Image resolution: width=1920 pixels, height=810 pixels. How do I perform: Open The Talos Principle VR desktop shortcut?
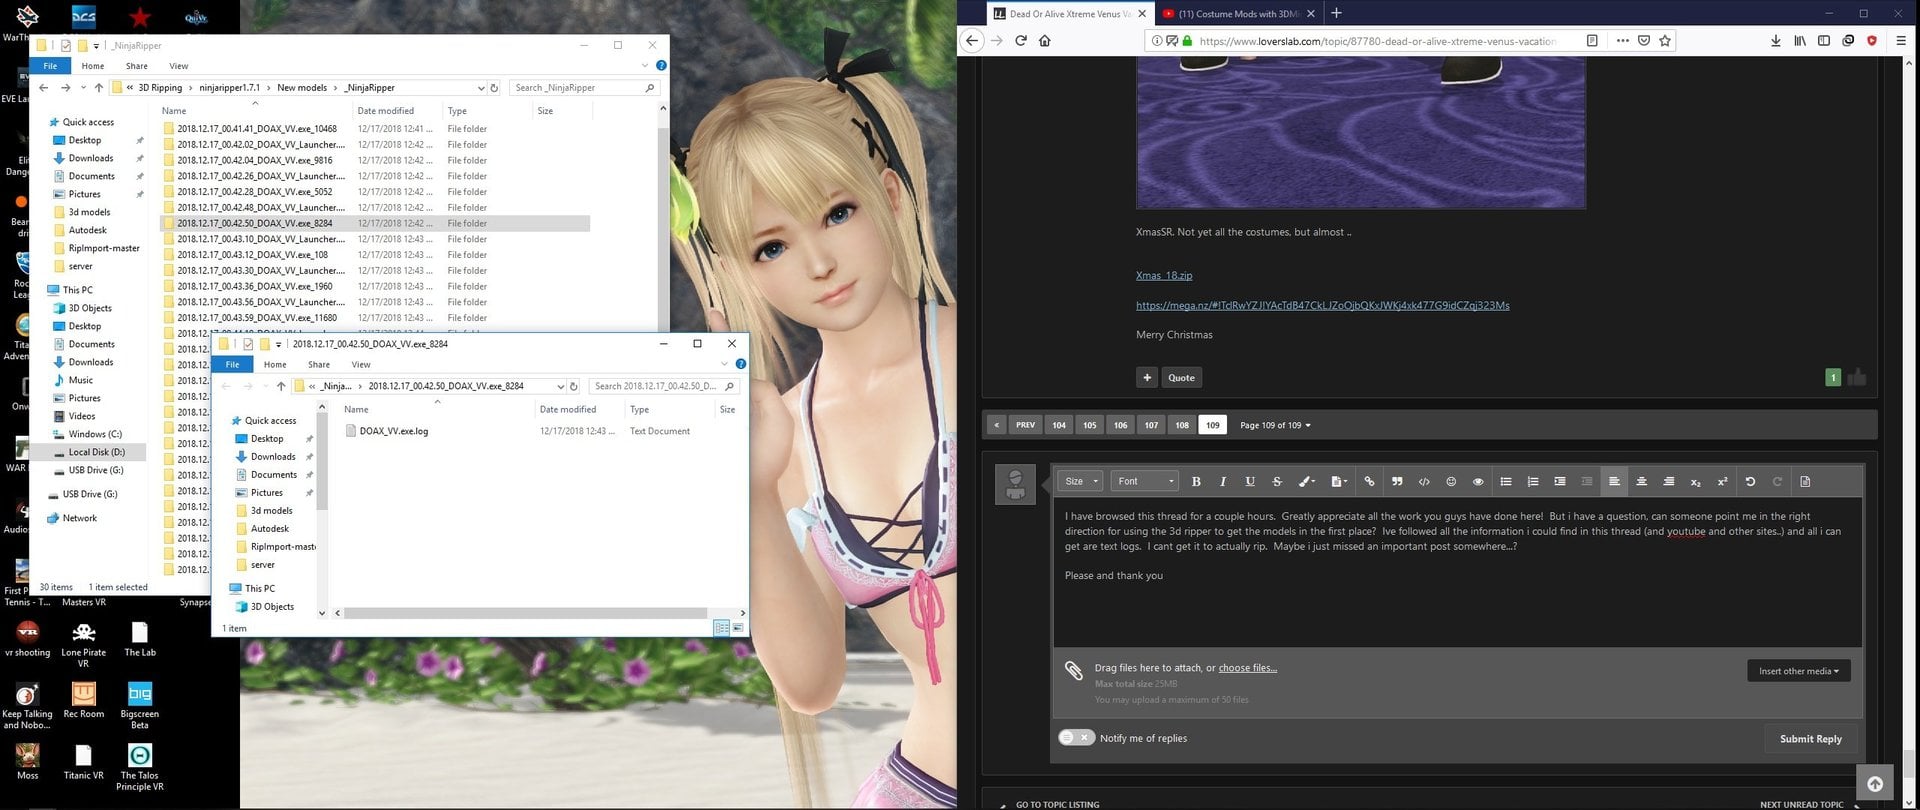pos(140,766)
